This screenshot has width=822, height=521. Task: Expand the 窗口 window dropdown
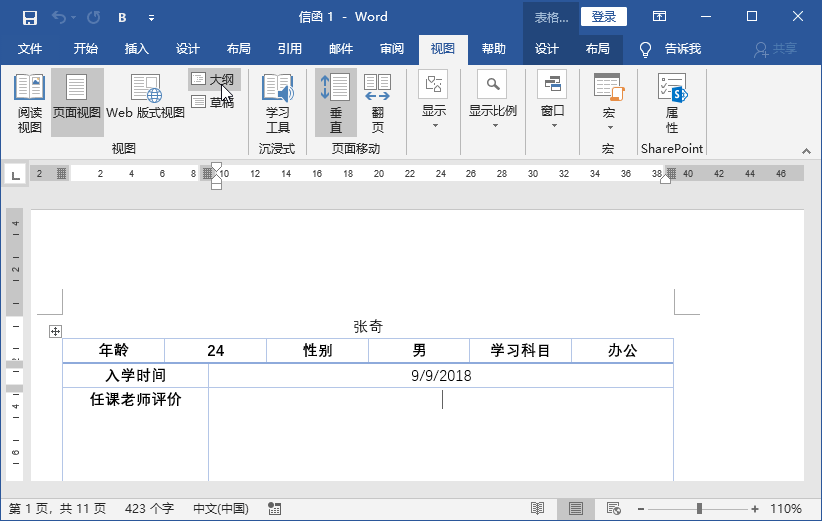pyautogui.click(x=553, y=100)
